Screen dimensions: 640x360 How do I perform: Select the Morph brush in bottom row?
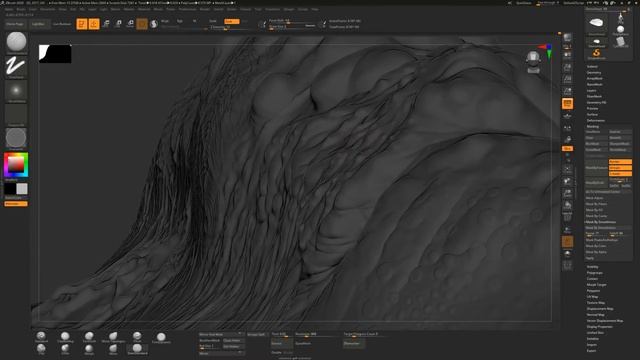click(89, 349)
